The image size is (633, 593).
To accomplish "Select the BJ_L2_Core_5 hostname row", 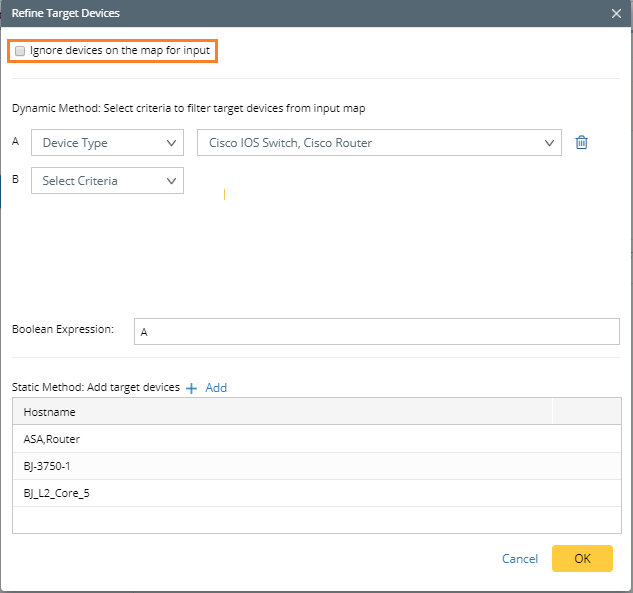I will coord(316,493).
